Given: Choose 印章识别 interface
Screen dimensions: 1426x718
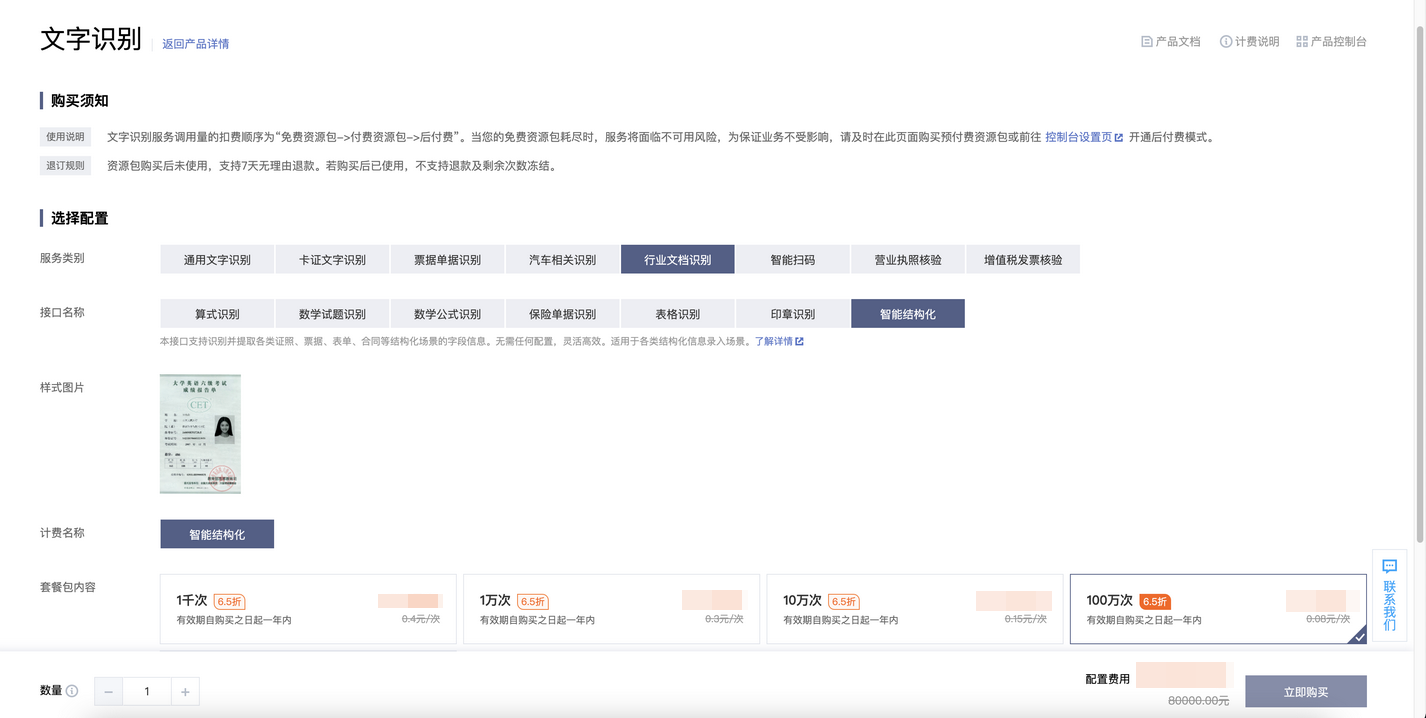Looking at the screenshot, I should coord(792,314).
